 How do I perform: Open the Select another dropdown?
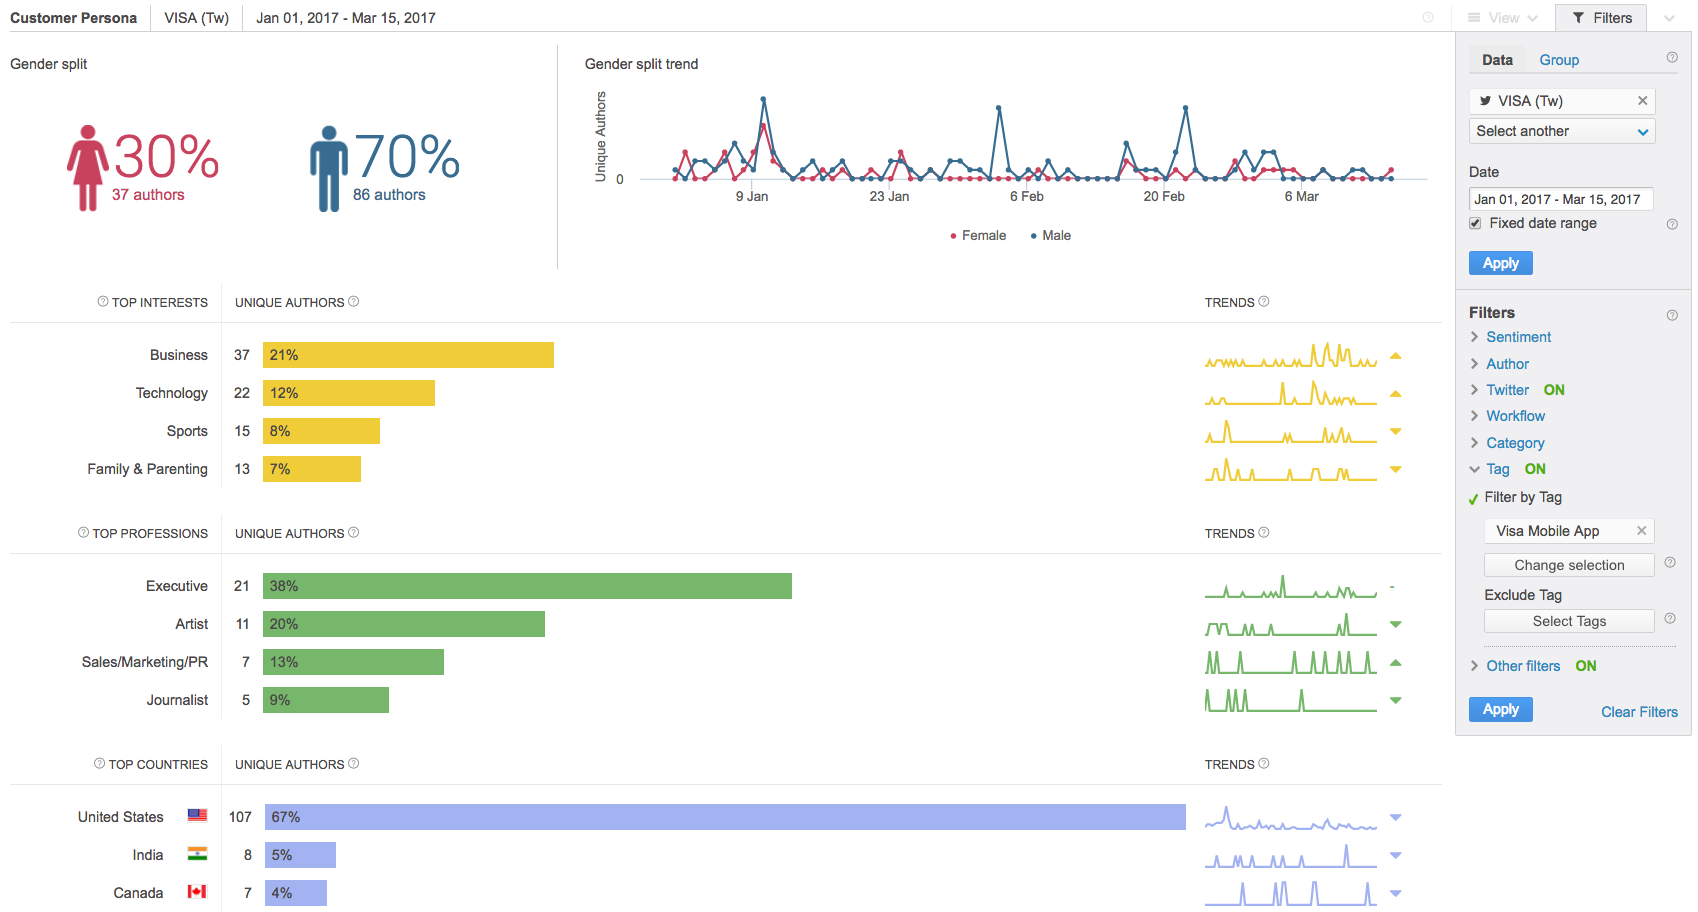(1562, 131)
